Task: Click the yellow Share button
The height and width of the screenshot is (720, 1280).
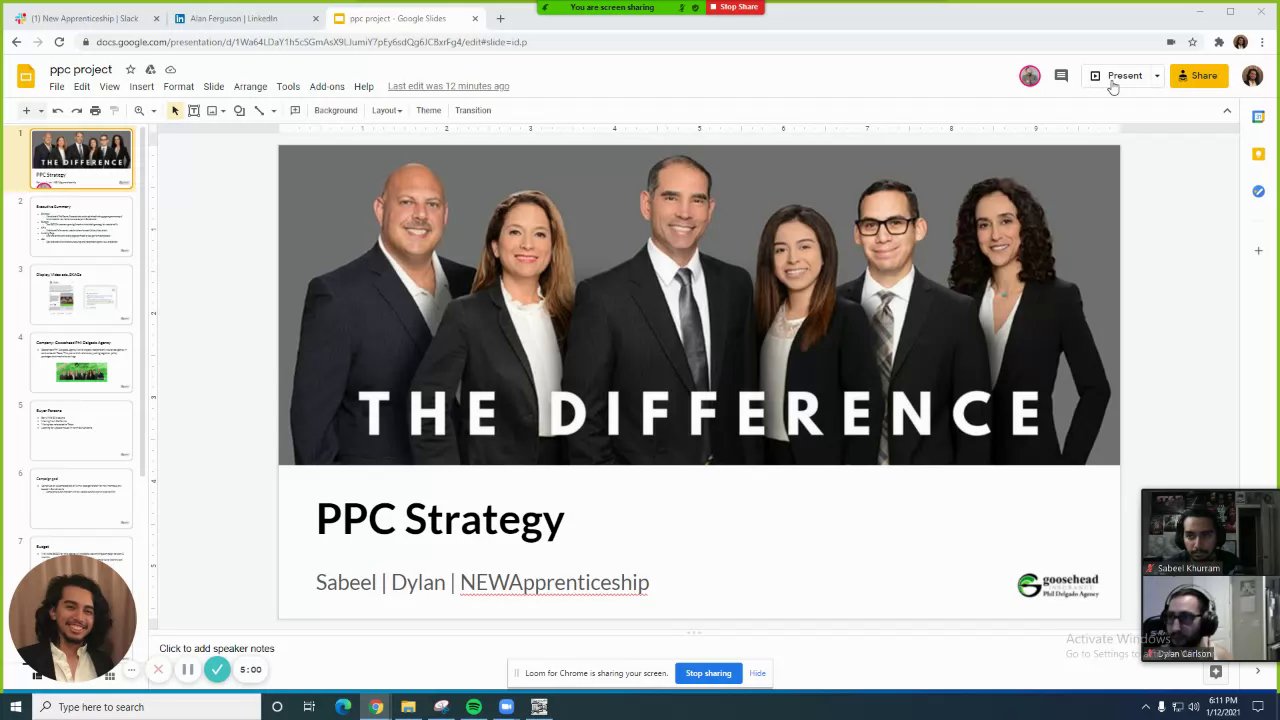Action: click(x=1198, y=76)
